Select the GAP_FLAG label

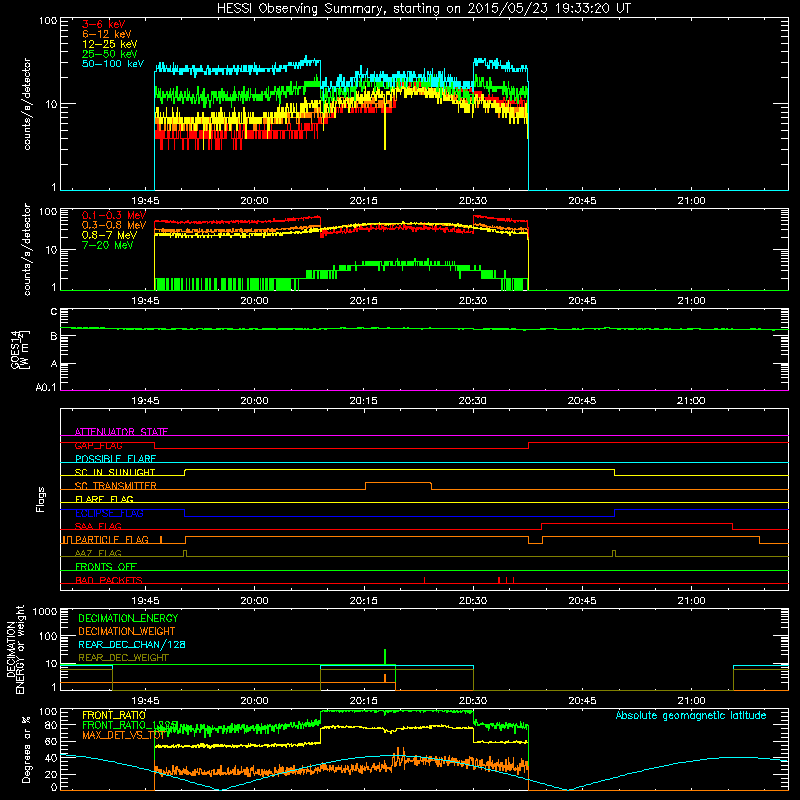98,445
